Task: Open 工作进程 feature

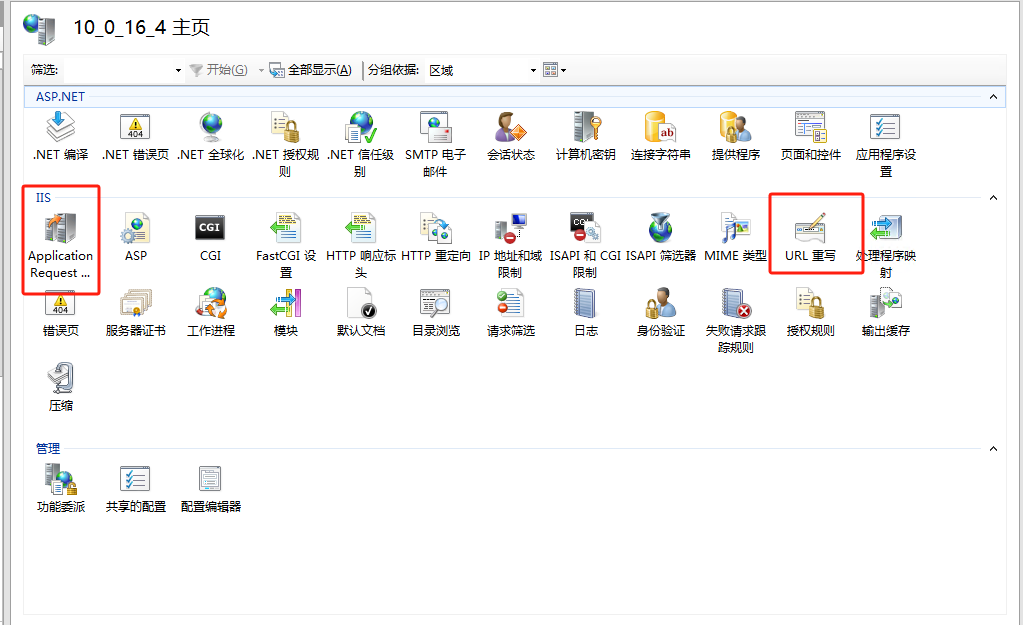Action: 211,313
